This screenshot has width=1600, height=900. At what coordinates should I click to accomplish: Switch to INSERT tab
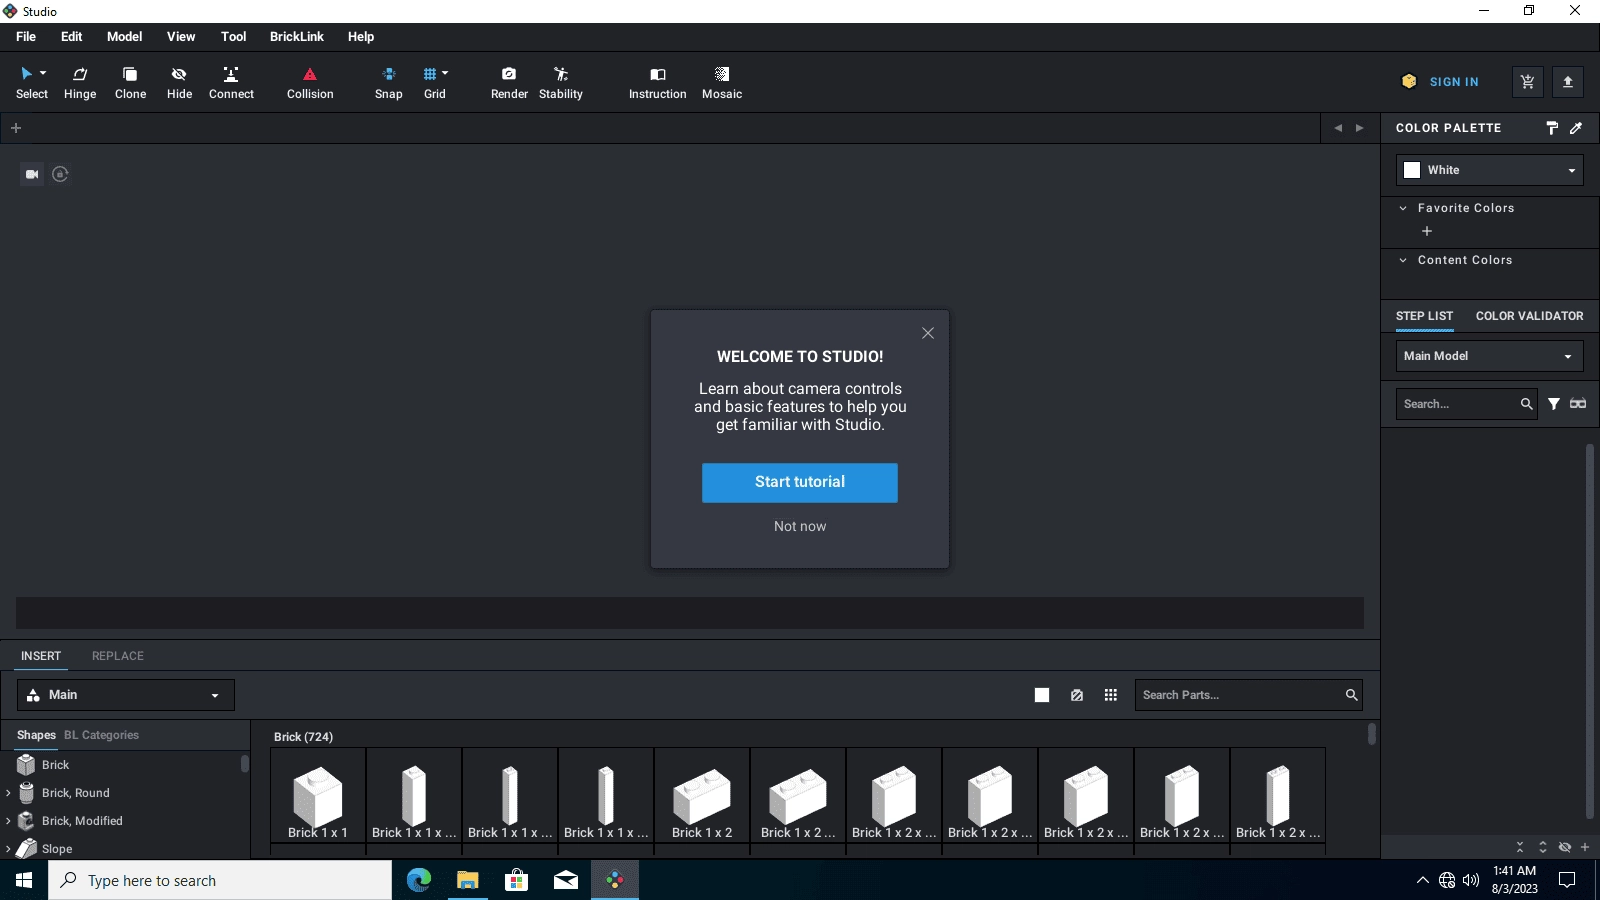(x=41, y=656)
